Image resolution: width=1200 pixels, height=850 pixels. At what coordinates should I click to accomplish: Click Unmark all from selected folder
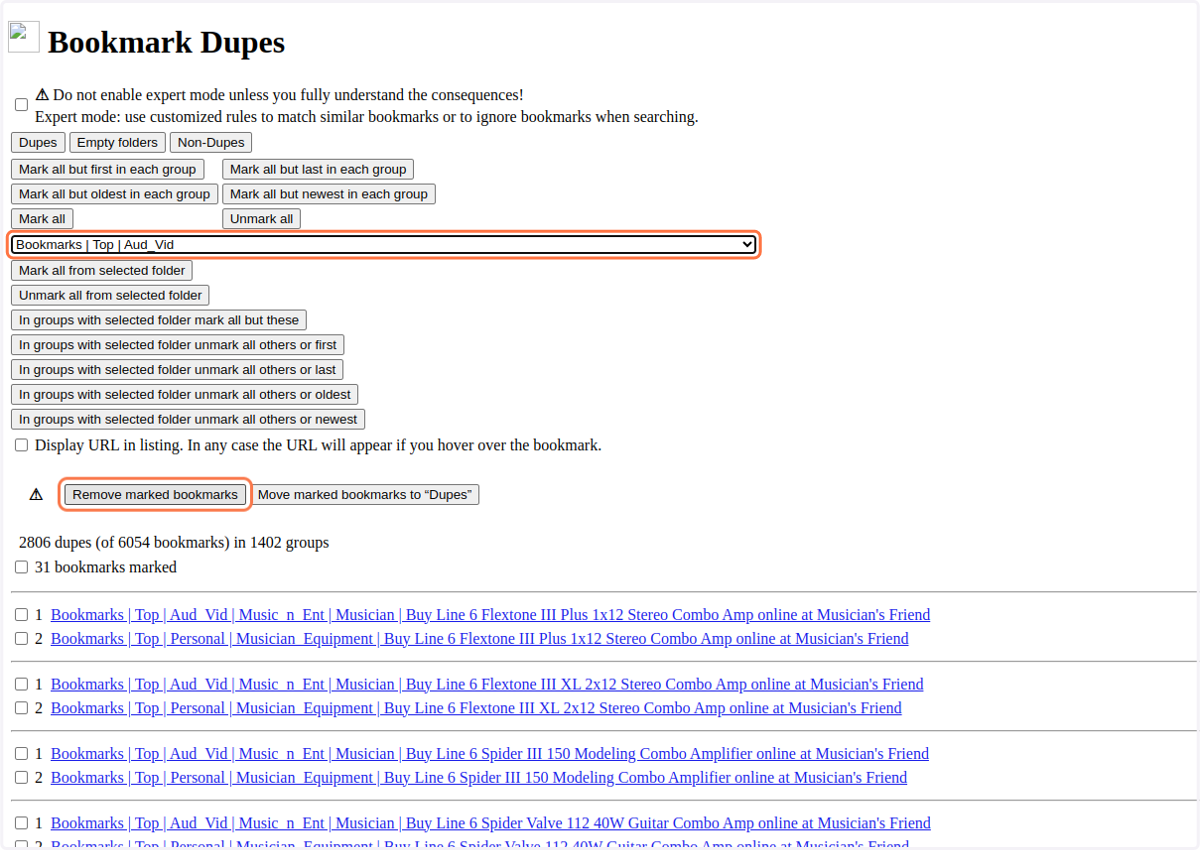[110, 295]
